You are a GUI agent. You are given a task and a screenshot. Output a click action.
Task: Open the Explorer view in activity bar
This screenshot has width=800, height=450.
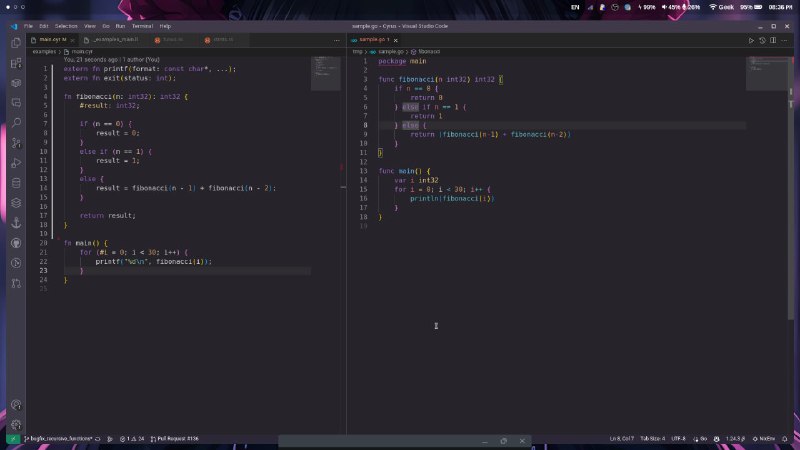(16, 43)
